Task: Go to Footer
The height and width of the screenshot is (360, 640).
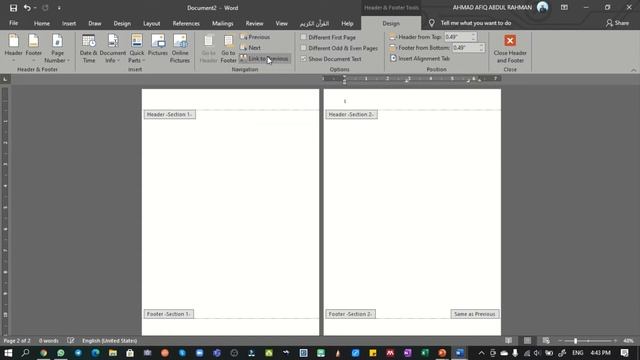Action: [x=228, y=48]
